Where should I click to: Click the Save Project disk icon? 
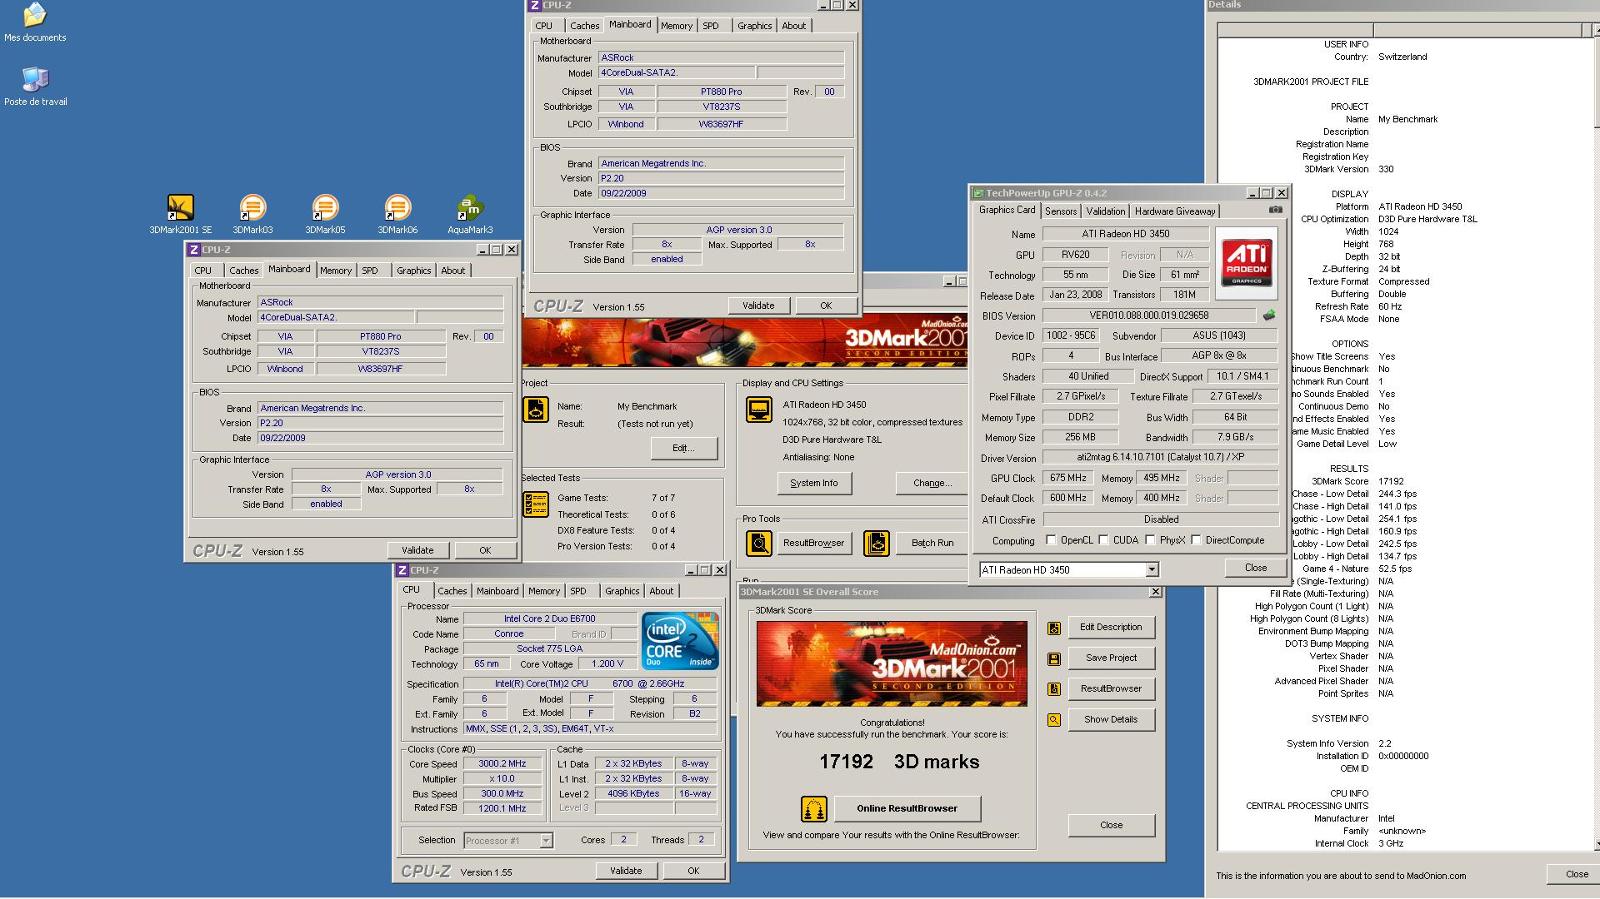pyautogui.click(x=1054, y=659)
